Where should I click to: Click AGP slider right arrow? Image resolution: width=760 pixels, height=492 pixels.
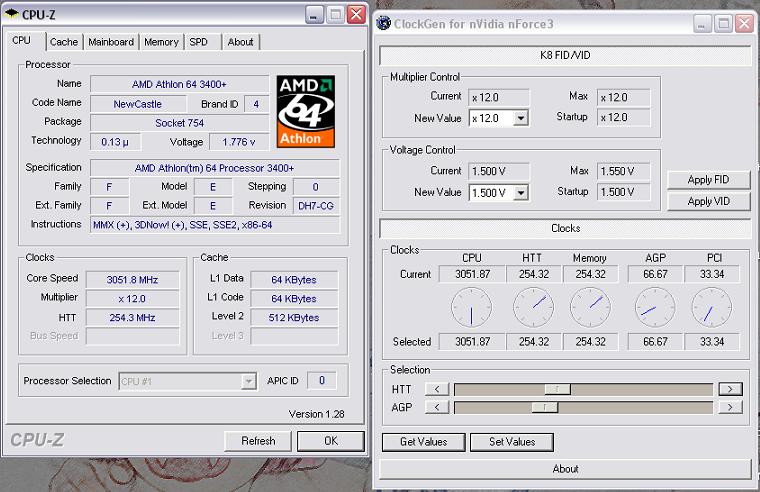click(730, 407)
